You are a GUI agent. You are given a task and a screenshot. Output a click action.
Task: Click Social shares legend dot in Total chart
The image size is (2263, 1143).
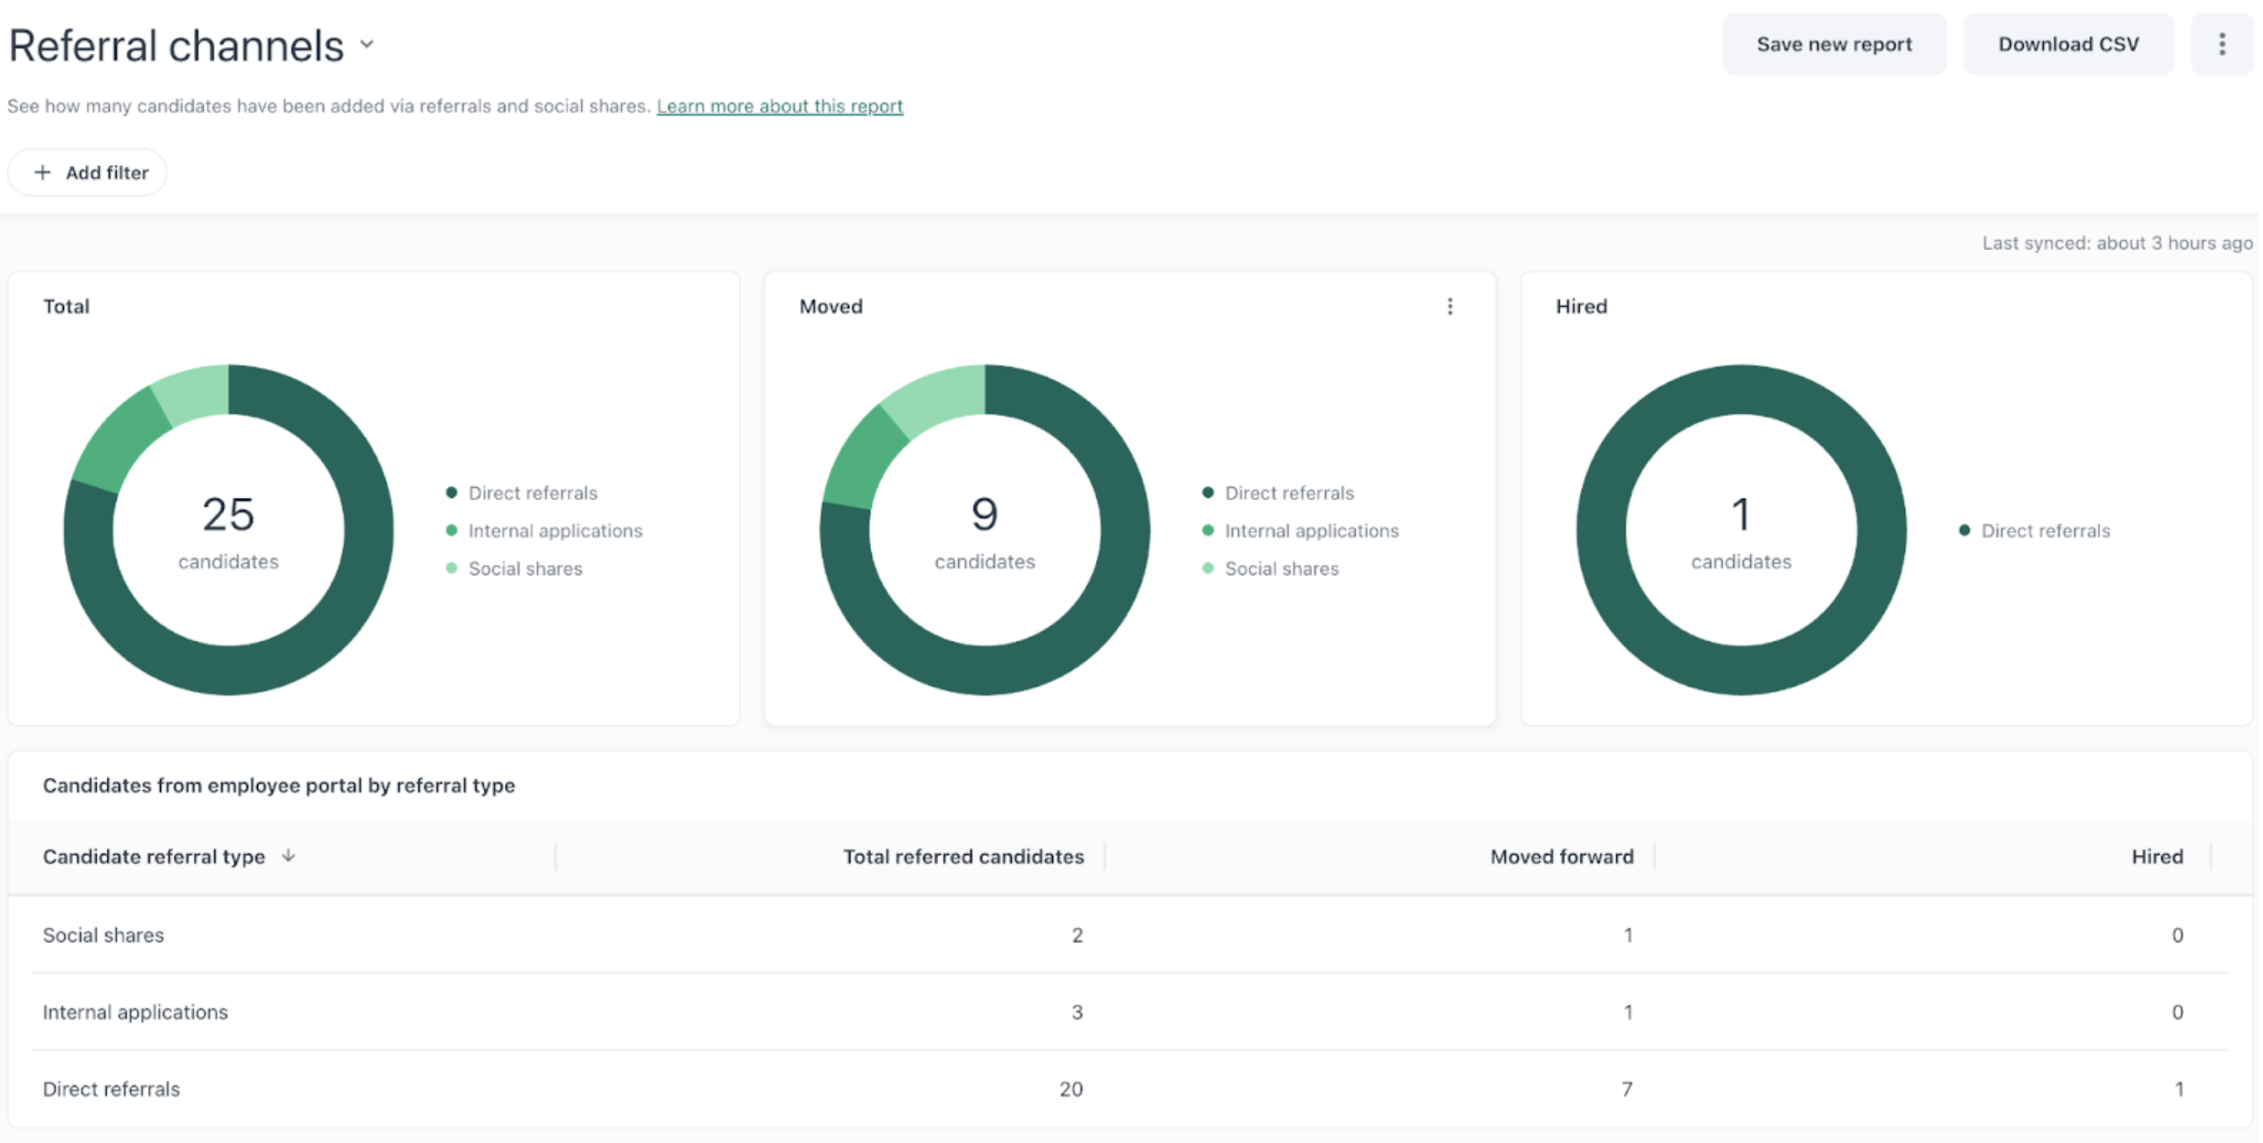tap(452, 569)
